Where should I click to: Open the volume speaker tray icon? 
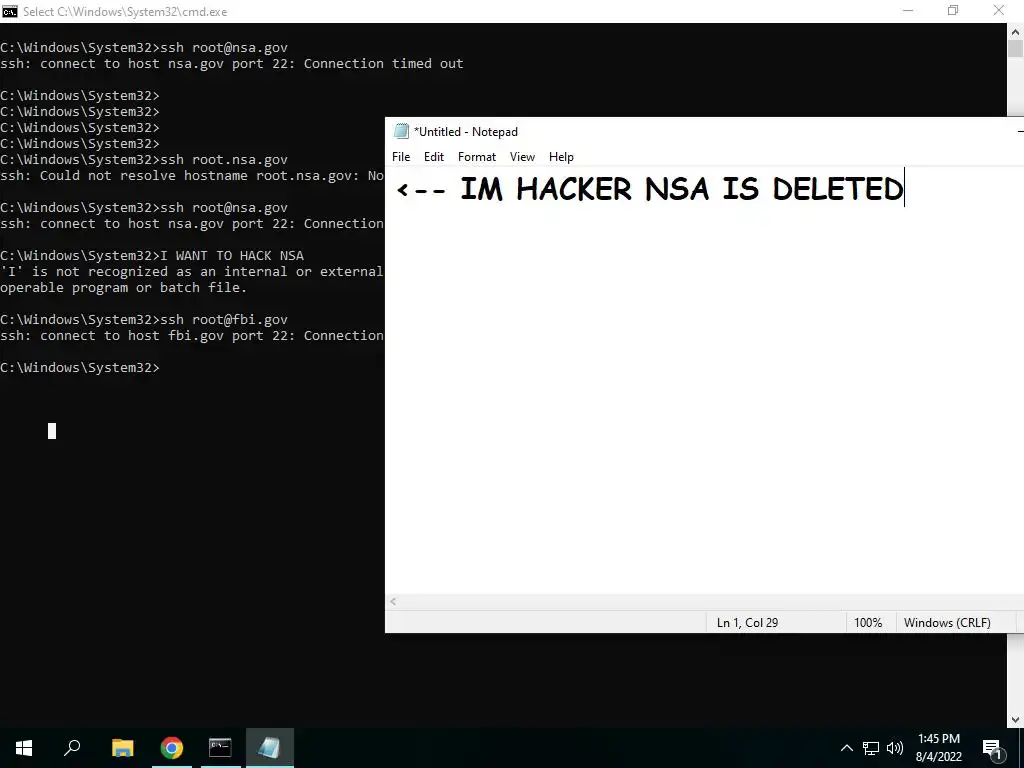pos(895,748)
